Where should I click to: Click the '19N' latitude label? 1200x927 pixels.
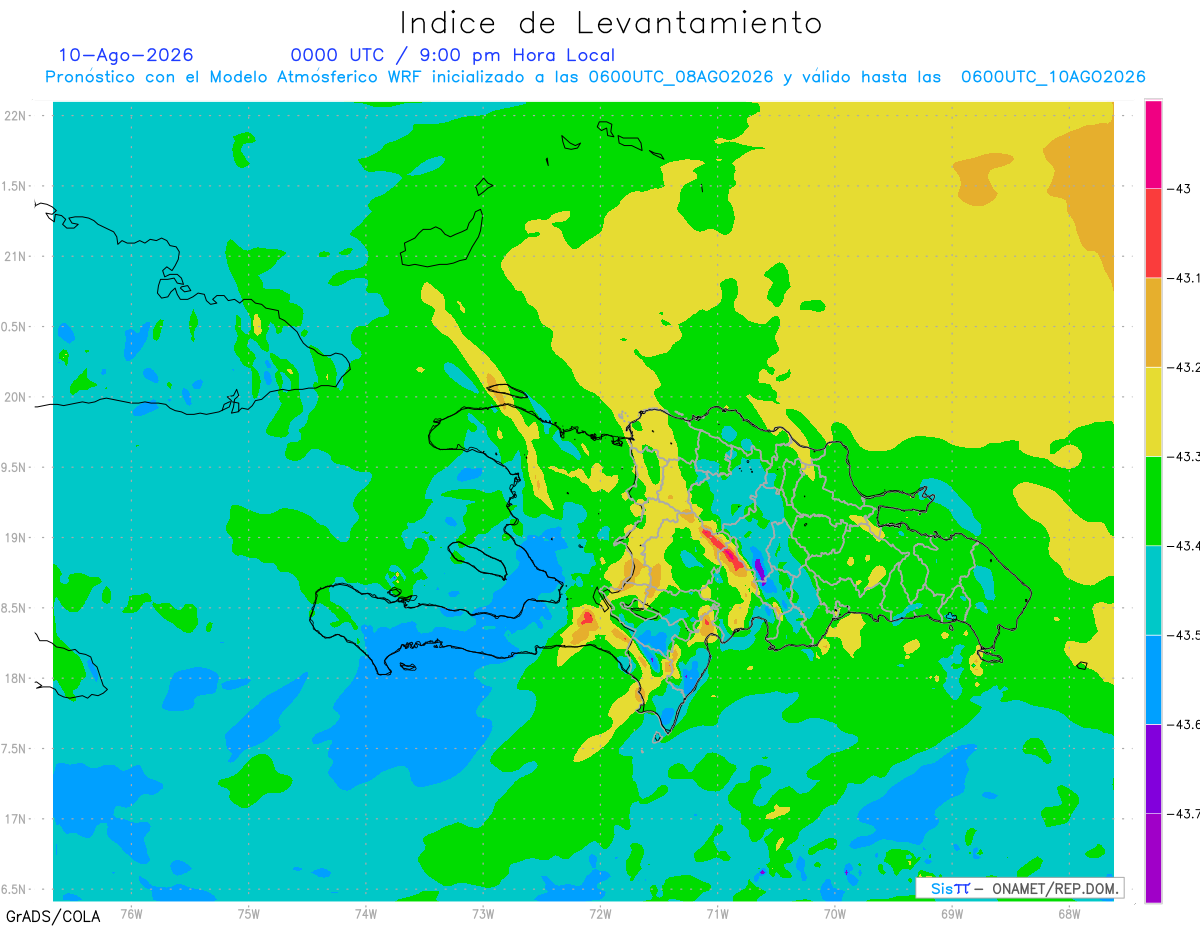tap(15, 538)
